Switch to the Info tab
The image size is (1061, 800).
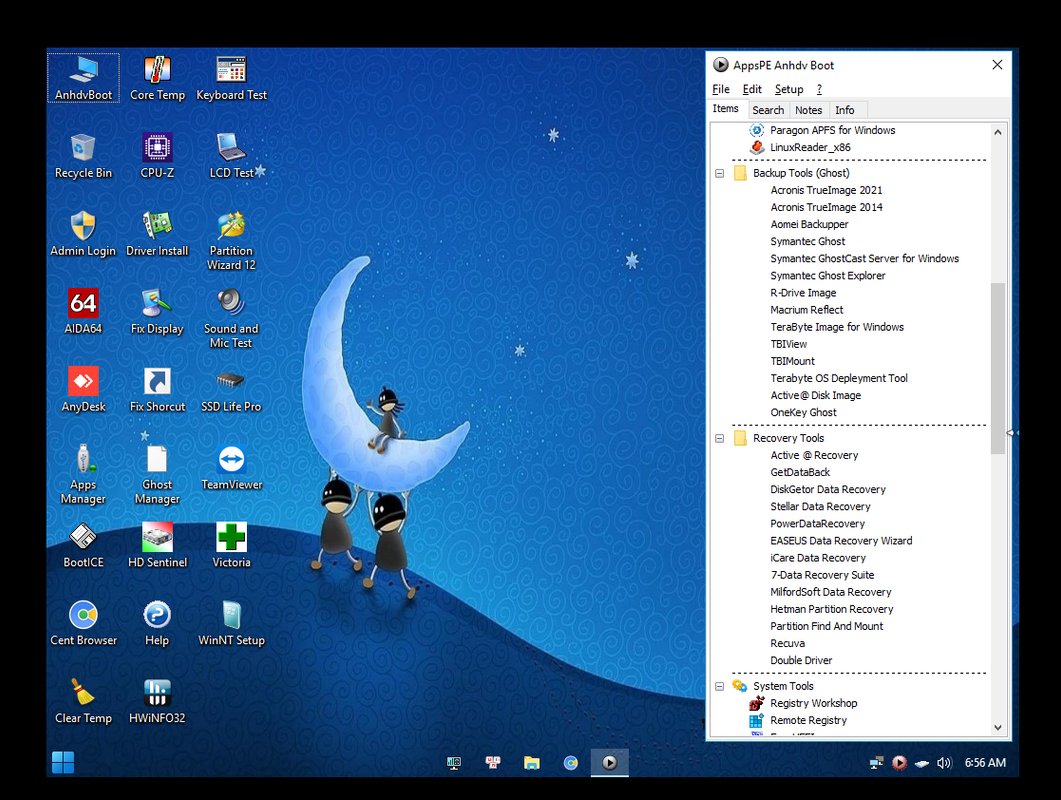click(844, 110)
